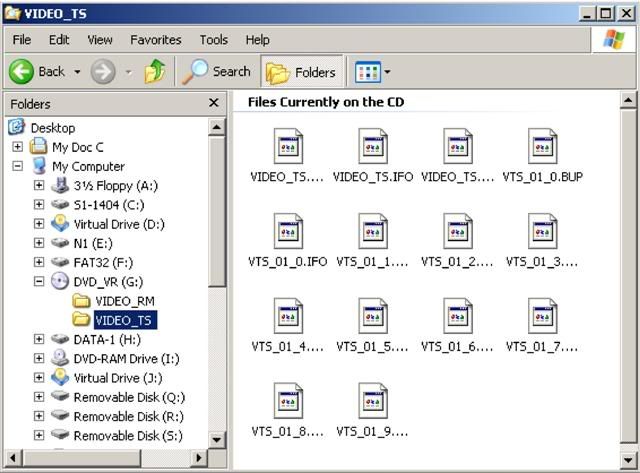Click folder tree scroll-up arrow

pos(217,127)
